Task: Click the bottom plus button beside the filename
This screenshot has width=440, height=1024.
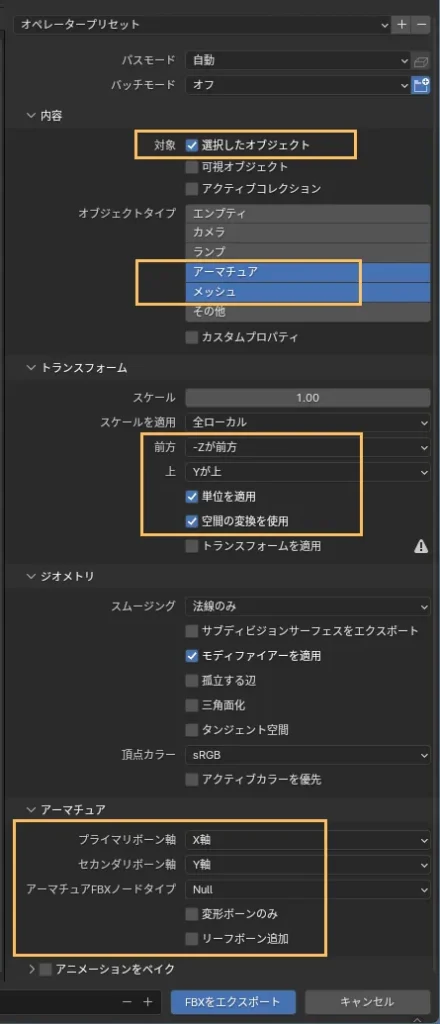Action: [148, 1001]
